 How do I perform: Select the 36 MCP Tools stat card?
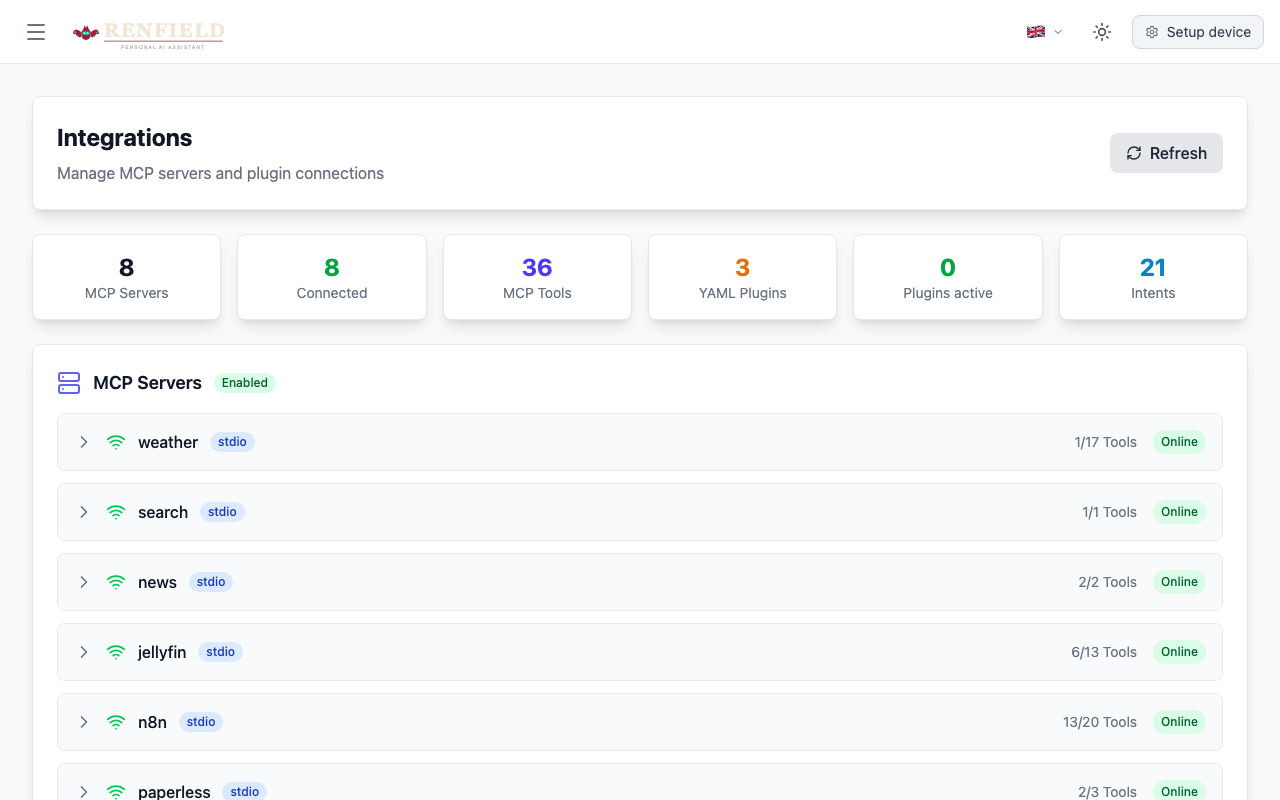pos(537,277)
